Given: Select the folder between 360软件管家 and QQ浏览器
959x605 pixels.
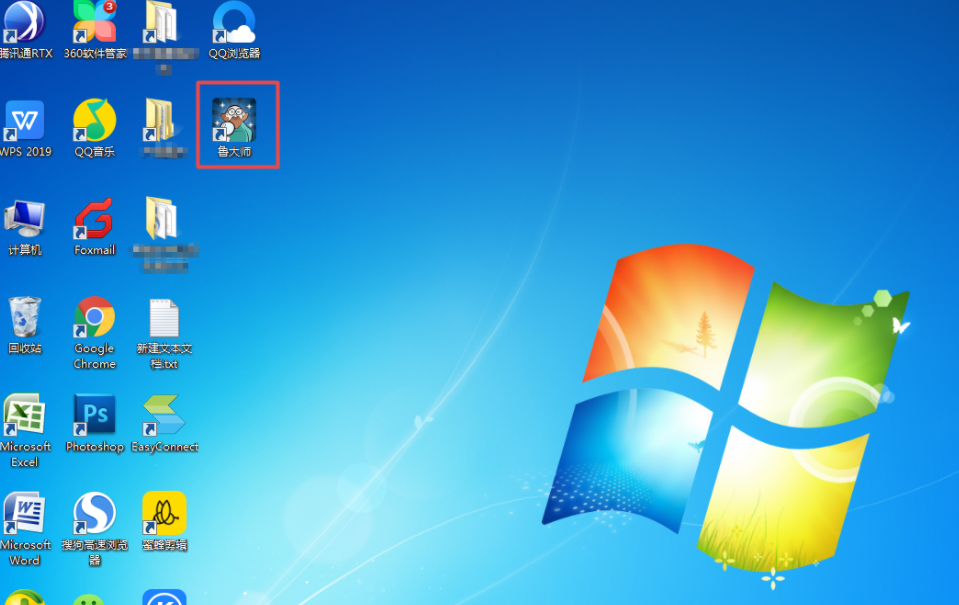Looking at the screenshot, I should point(165,37).
